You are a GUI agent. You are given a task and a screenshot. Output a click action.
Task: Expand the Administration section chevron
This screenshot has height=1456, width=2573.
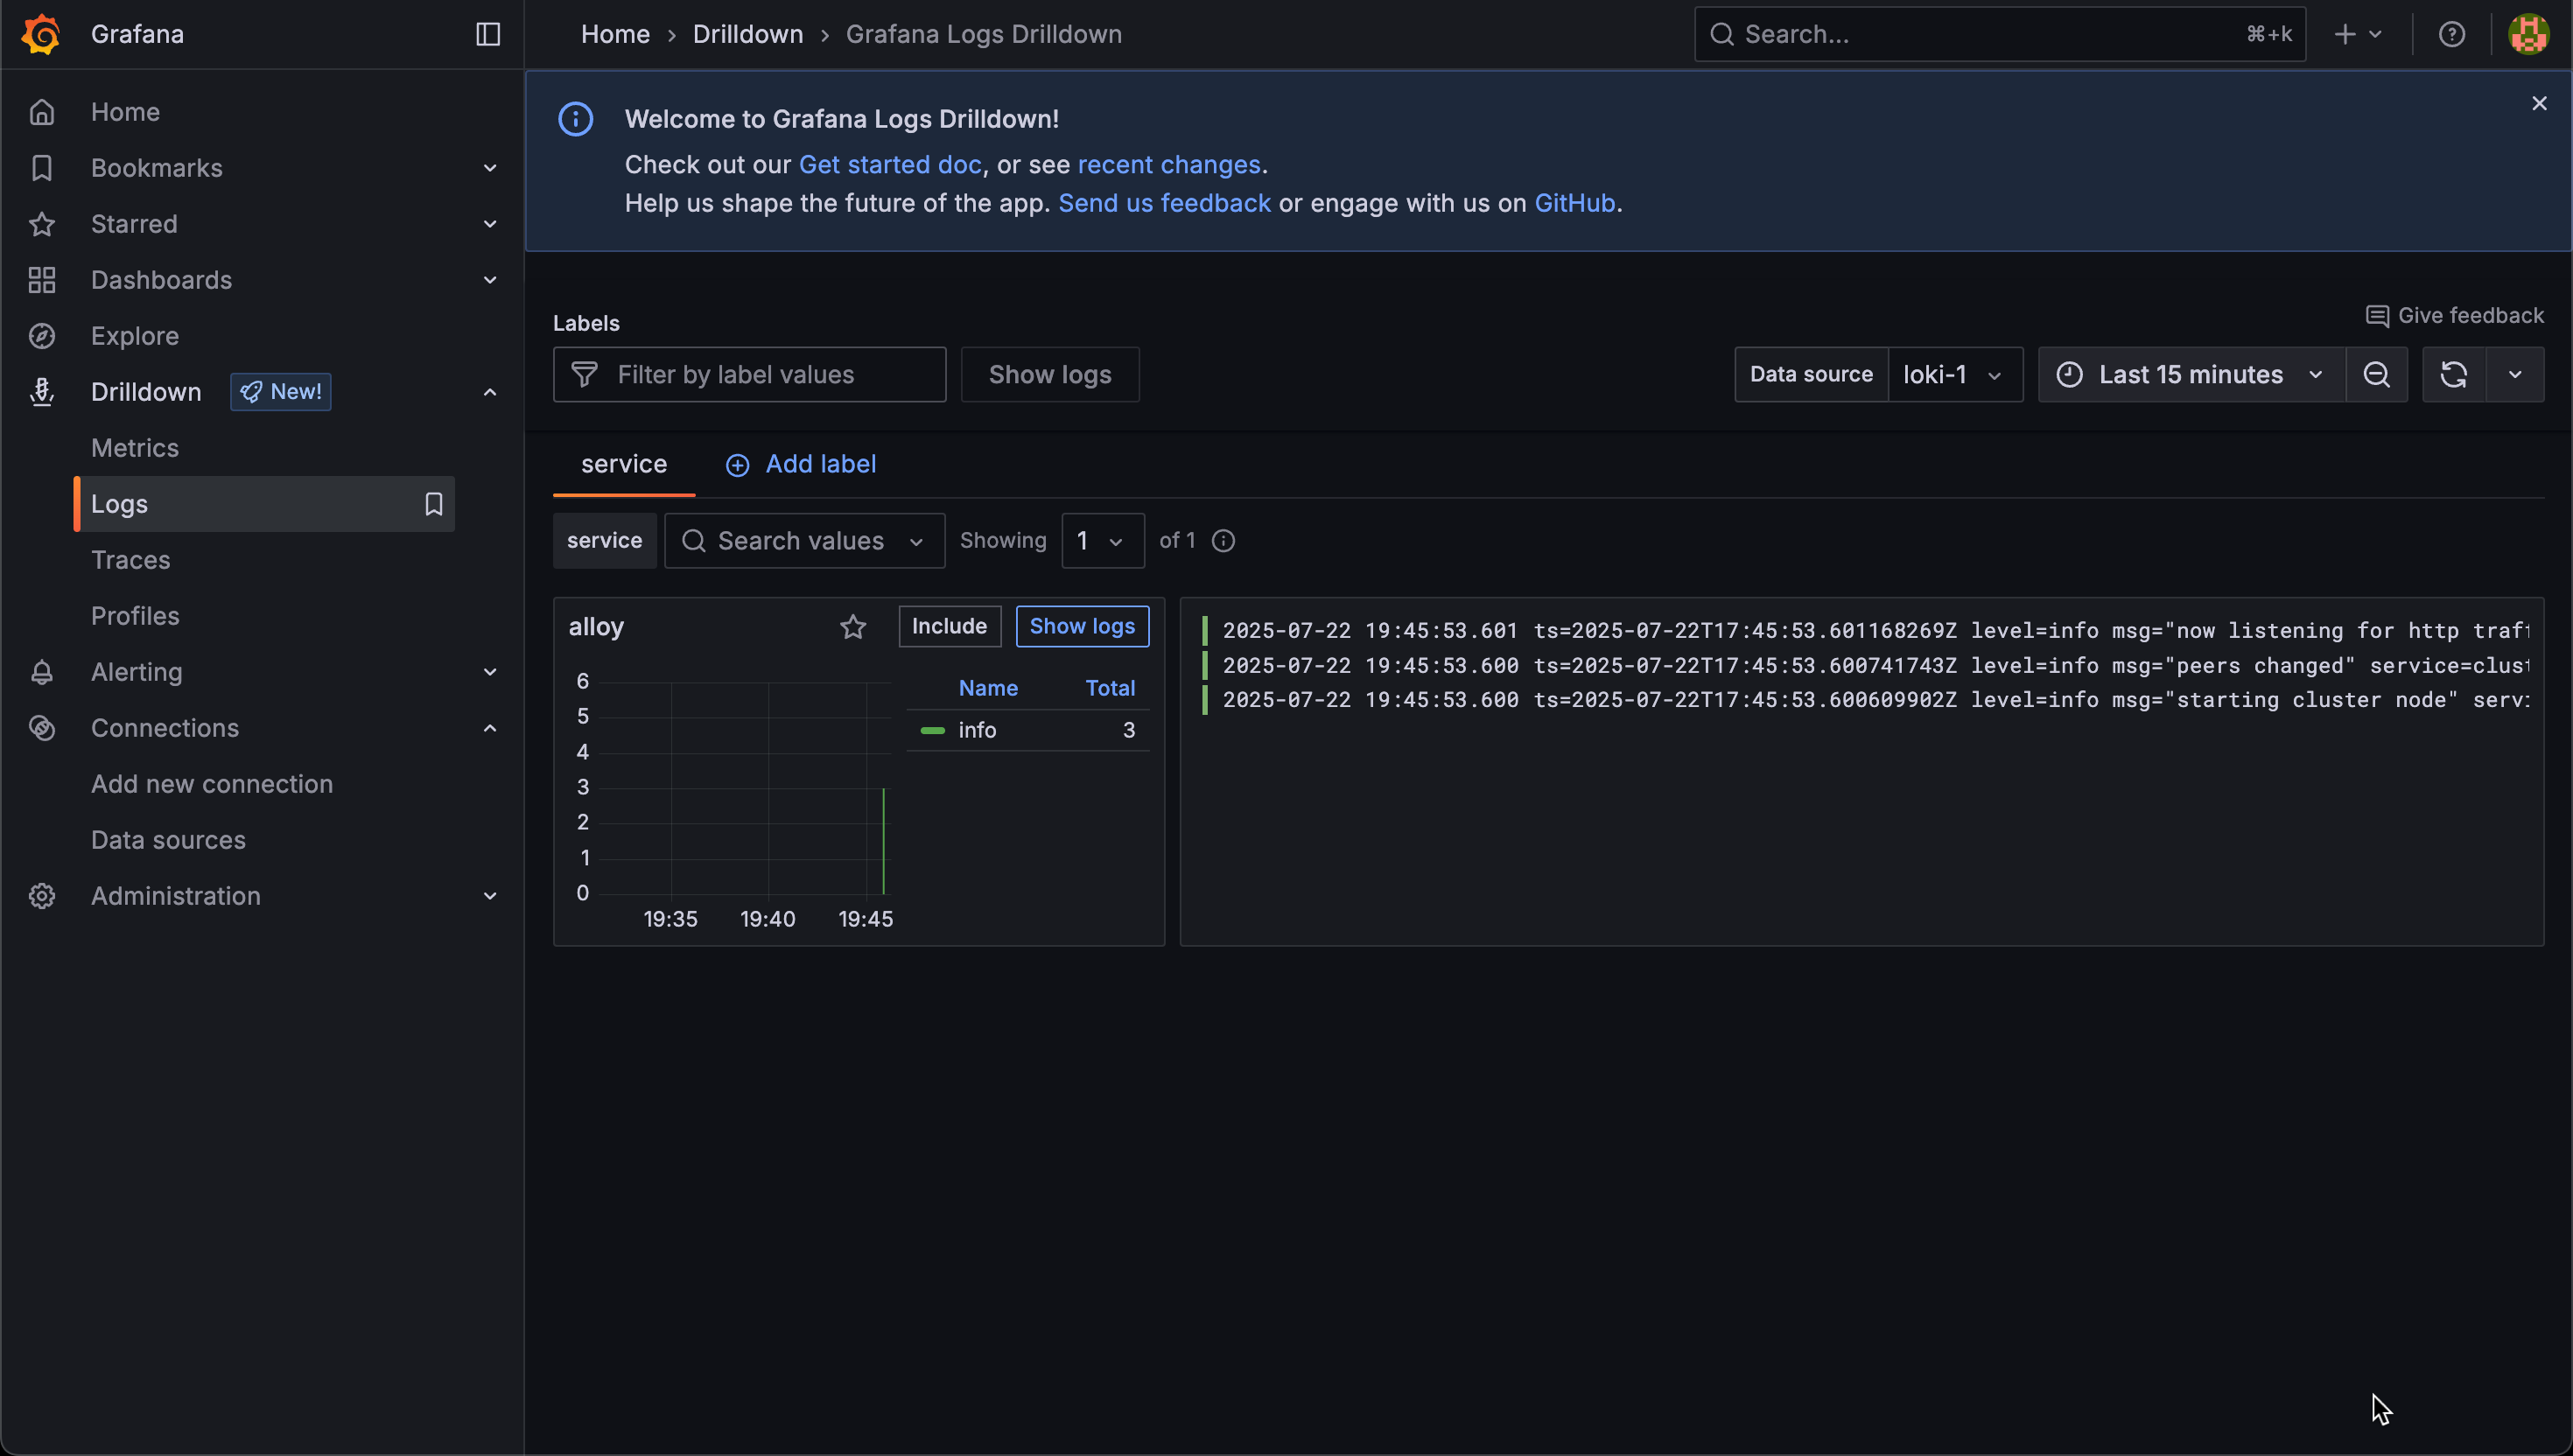490,896
